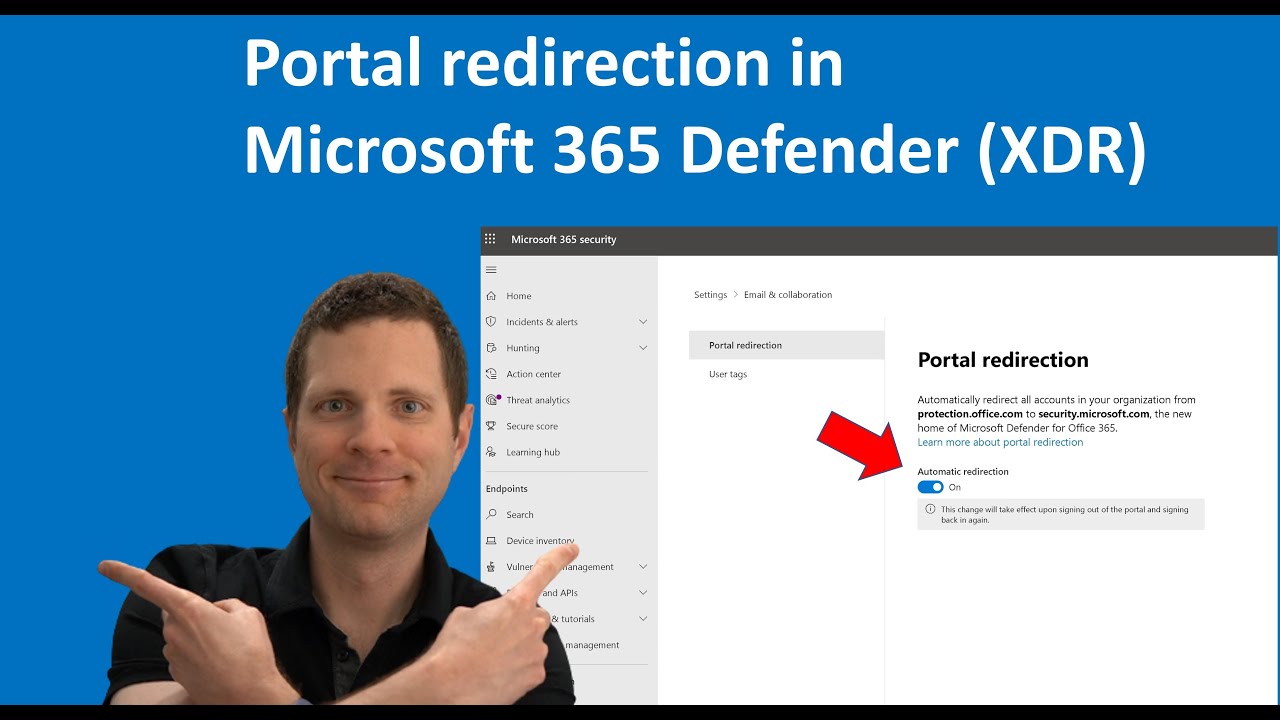Turn off the Automatic redirection toggle

coord(930,487)
